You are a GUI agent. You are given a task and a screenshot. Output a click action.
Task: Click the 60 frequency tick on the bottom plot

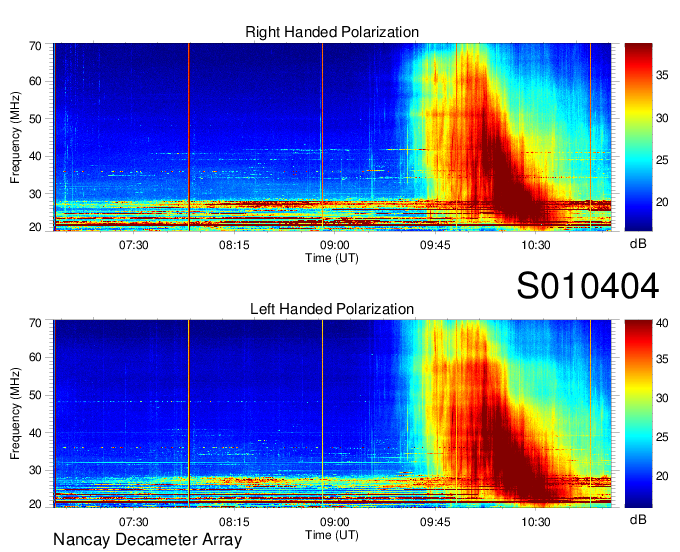coord(35,357)
